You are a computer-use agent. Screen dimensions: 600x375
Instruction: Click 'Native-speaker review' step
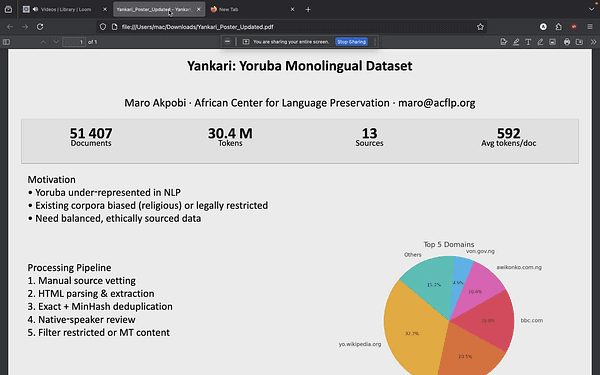(82, 320)
